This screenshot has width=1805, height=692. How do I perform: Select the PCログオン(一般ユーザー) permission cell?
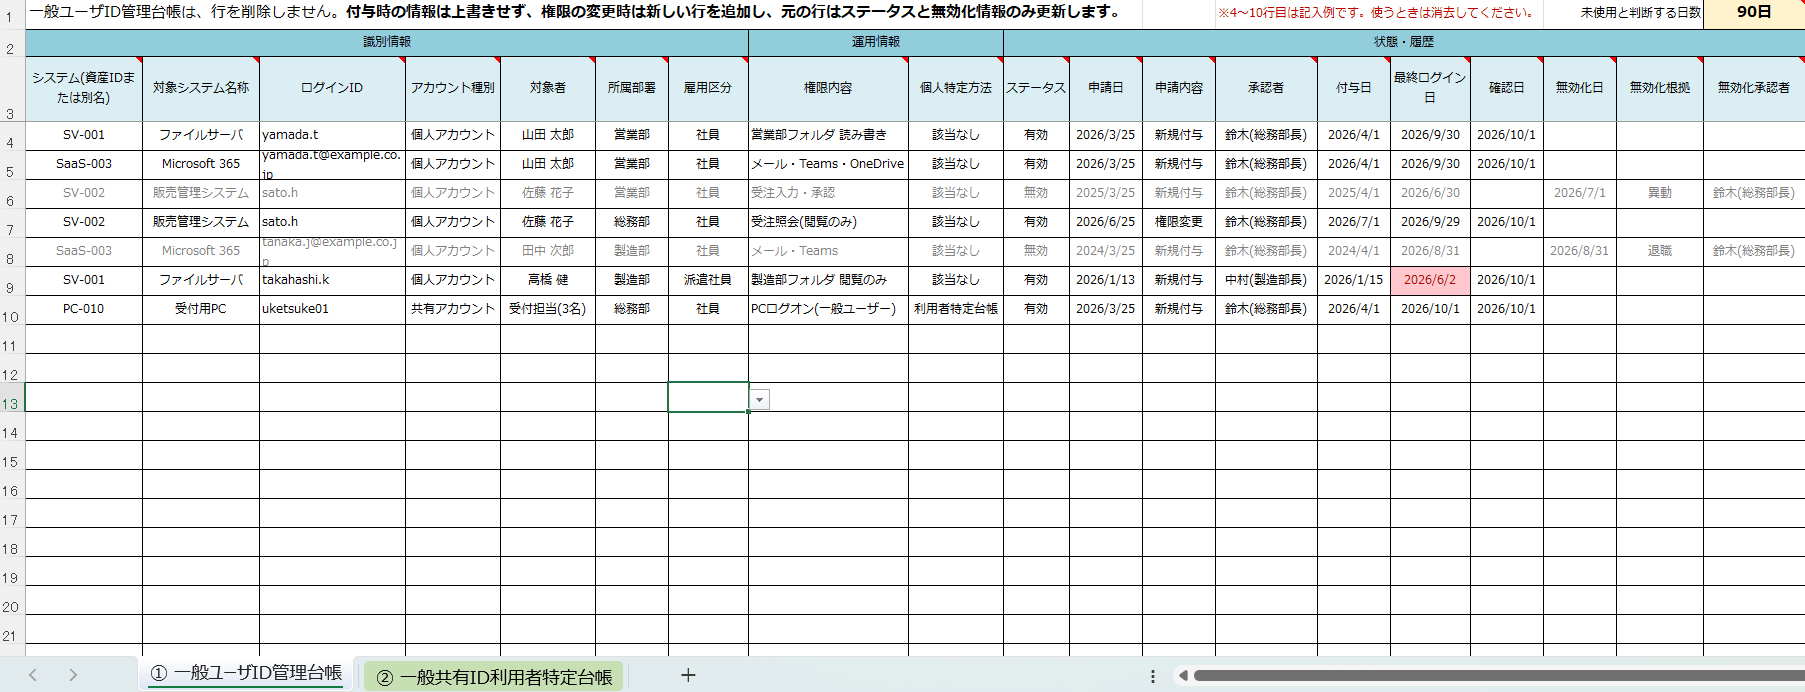point(828,309)
